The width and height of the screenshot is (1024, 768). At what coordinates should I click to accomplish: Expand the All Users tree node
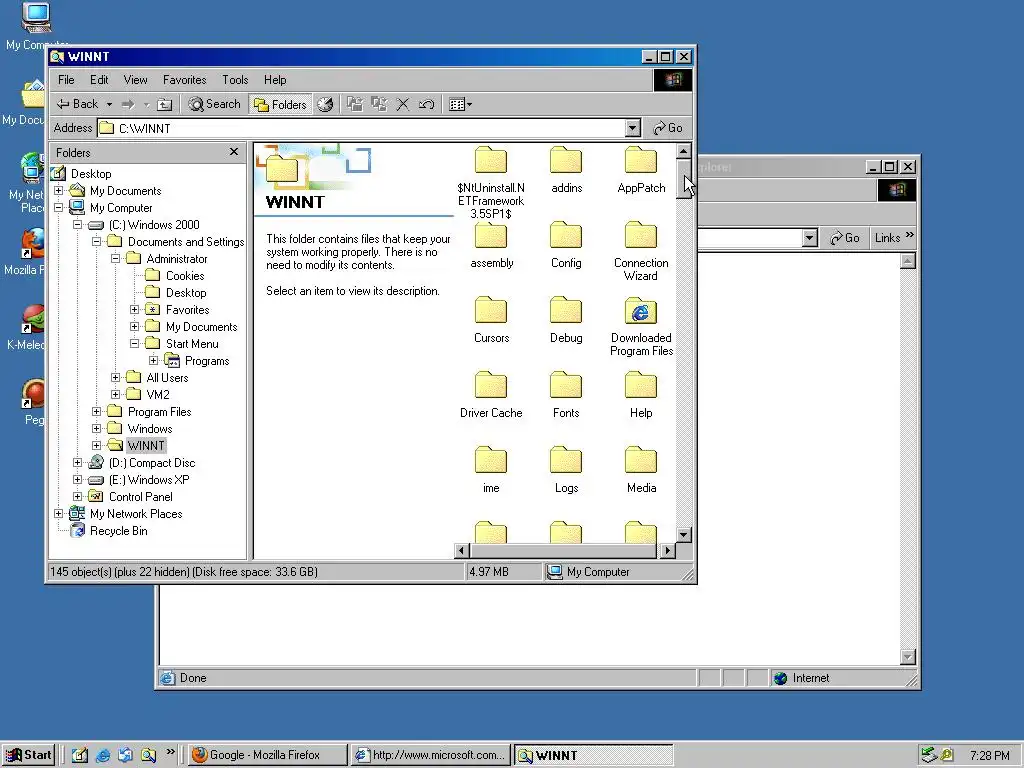click(x=115, y=377)
